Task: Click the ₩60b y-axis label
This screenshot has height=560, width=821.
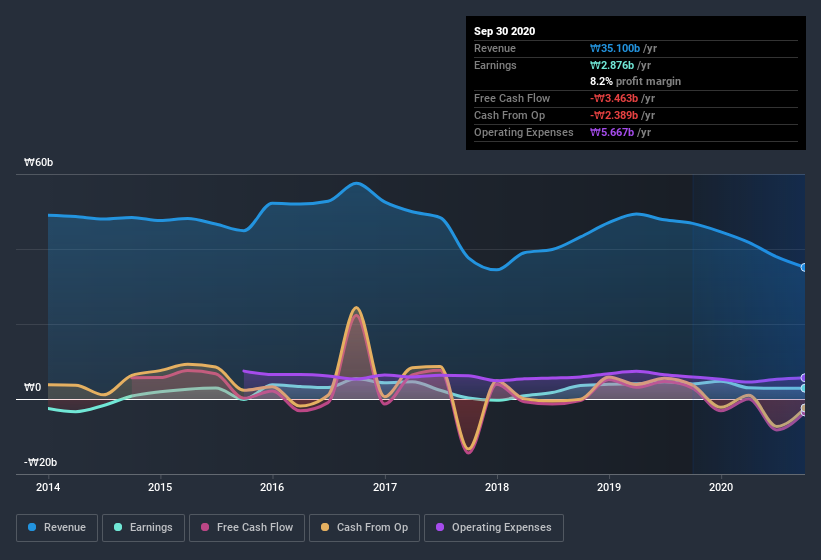Action: [40, 162]
